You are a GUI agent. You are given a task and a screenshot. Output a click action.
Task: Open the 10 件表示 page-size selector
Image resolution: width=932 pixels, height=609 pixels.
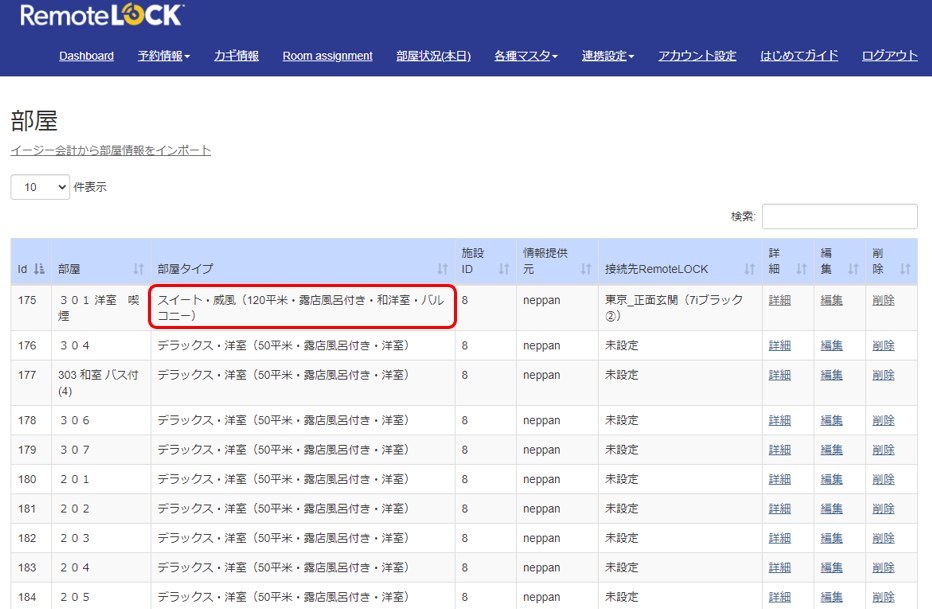(40, 187)
